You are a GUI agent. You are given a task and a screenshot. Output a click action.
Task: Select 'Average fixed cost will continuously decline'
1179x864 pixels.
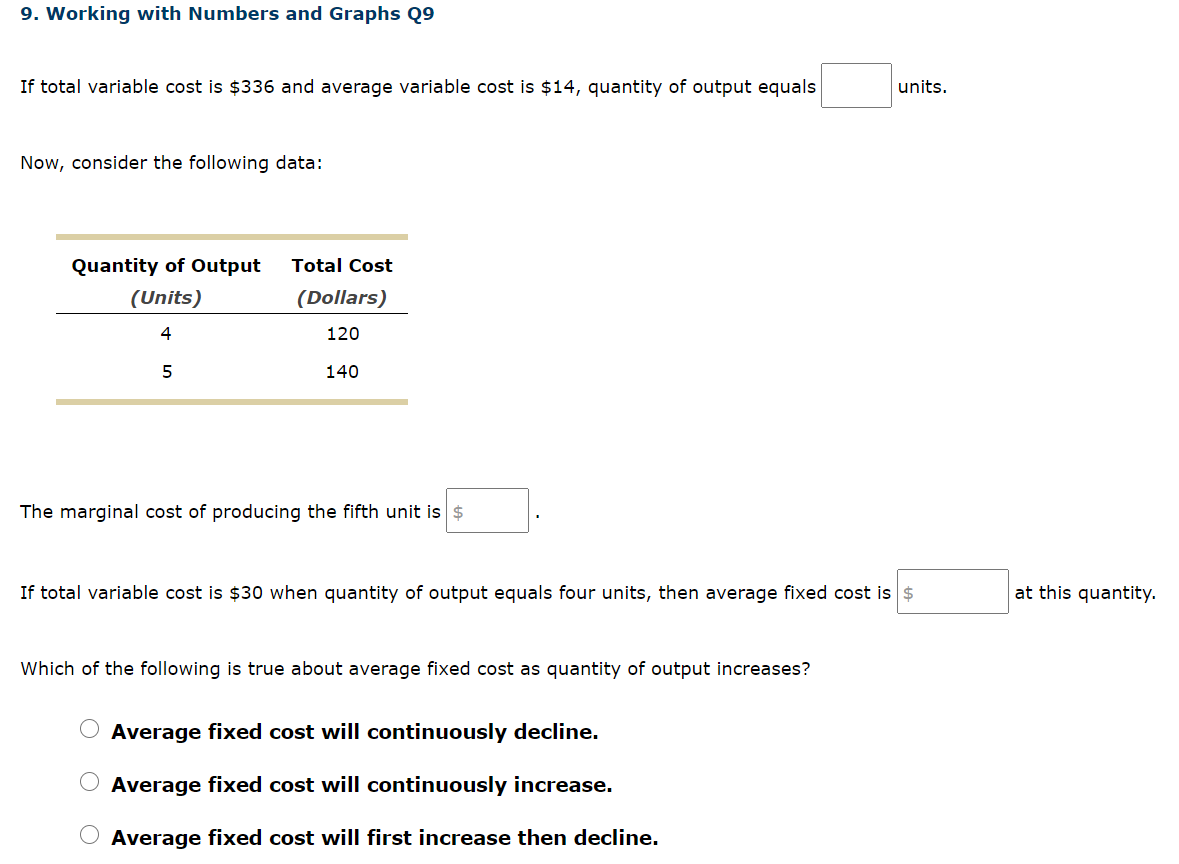coord(89,729)
